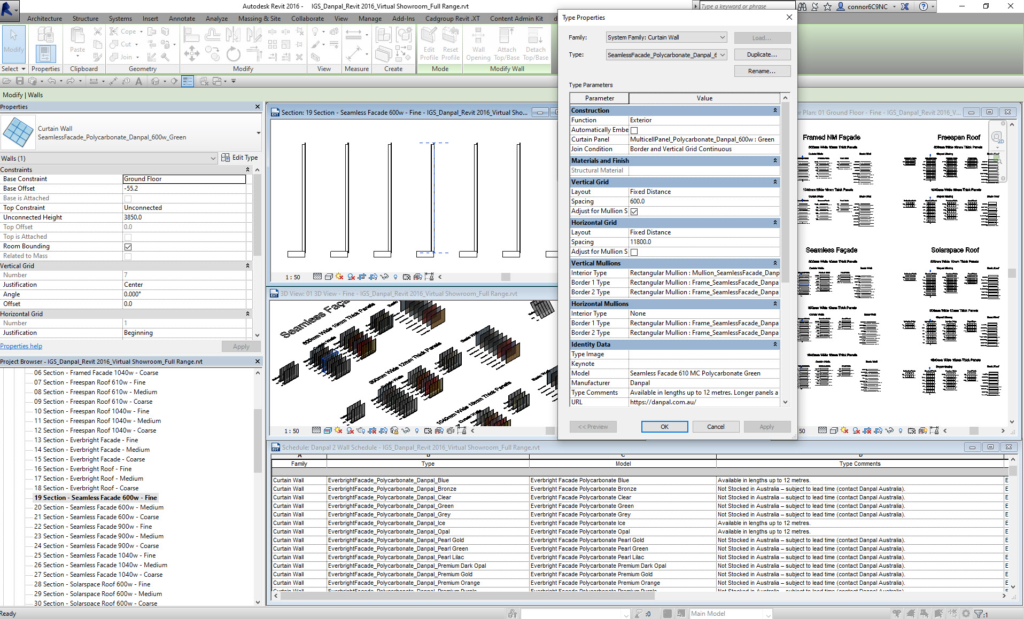Click the Base Constraint value field
This screenshot has height=619, width=1024.
point(184,179)
